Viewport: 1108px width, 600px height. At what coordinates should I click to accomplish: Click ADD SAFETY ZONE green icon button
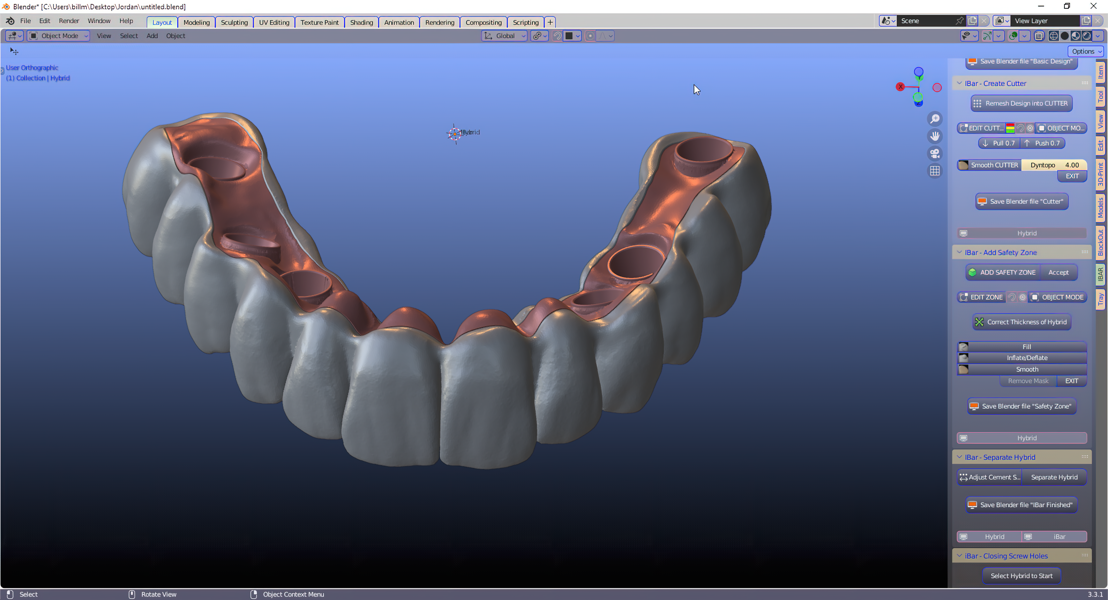pos(1002,272)
